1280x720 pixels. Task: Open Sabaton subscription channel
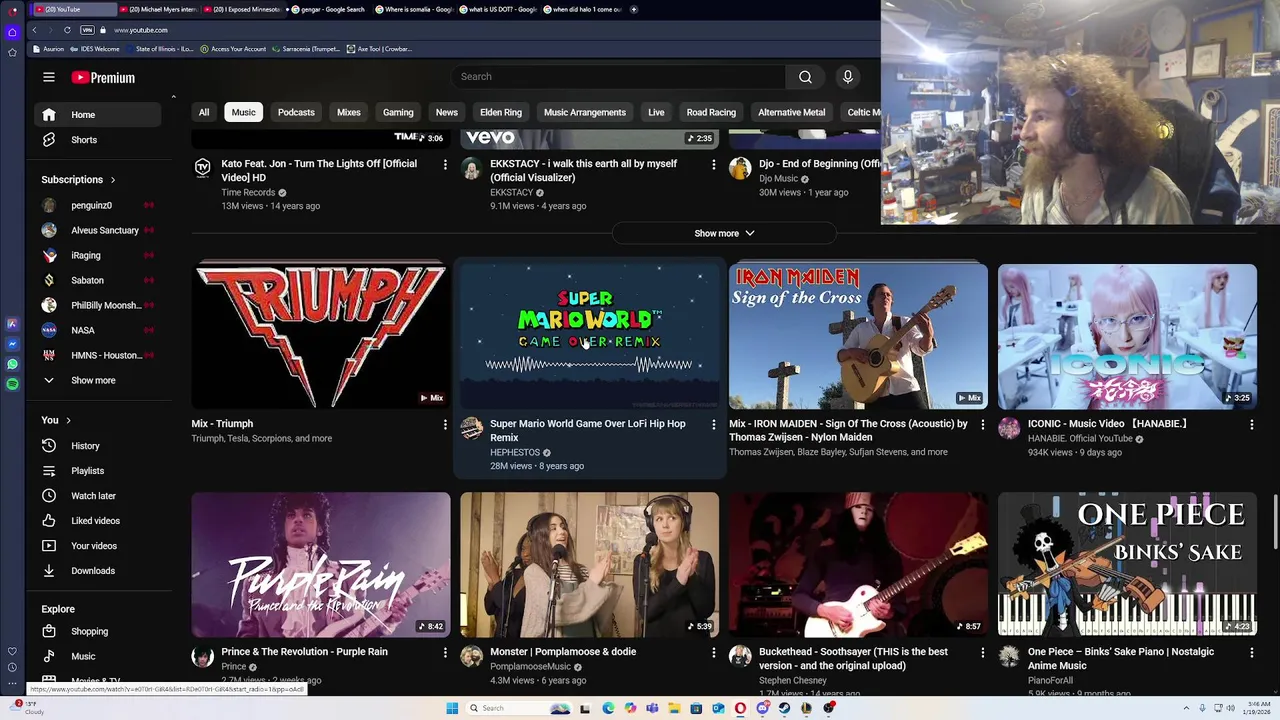pos(97,280)
